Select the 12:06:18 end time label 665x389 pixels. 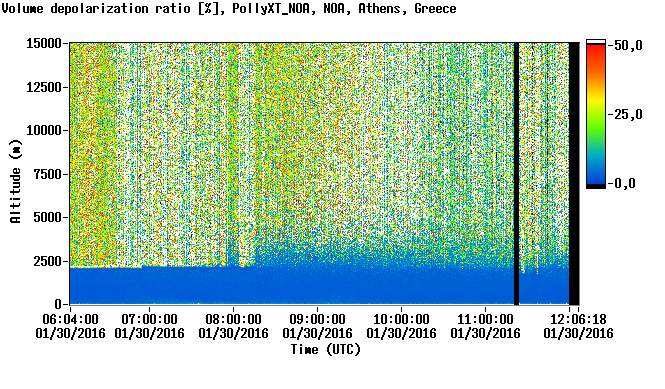tap(578, 326)
